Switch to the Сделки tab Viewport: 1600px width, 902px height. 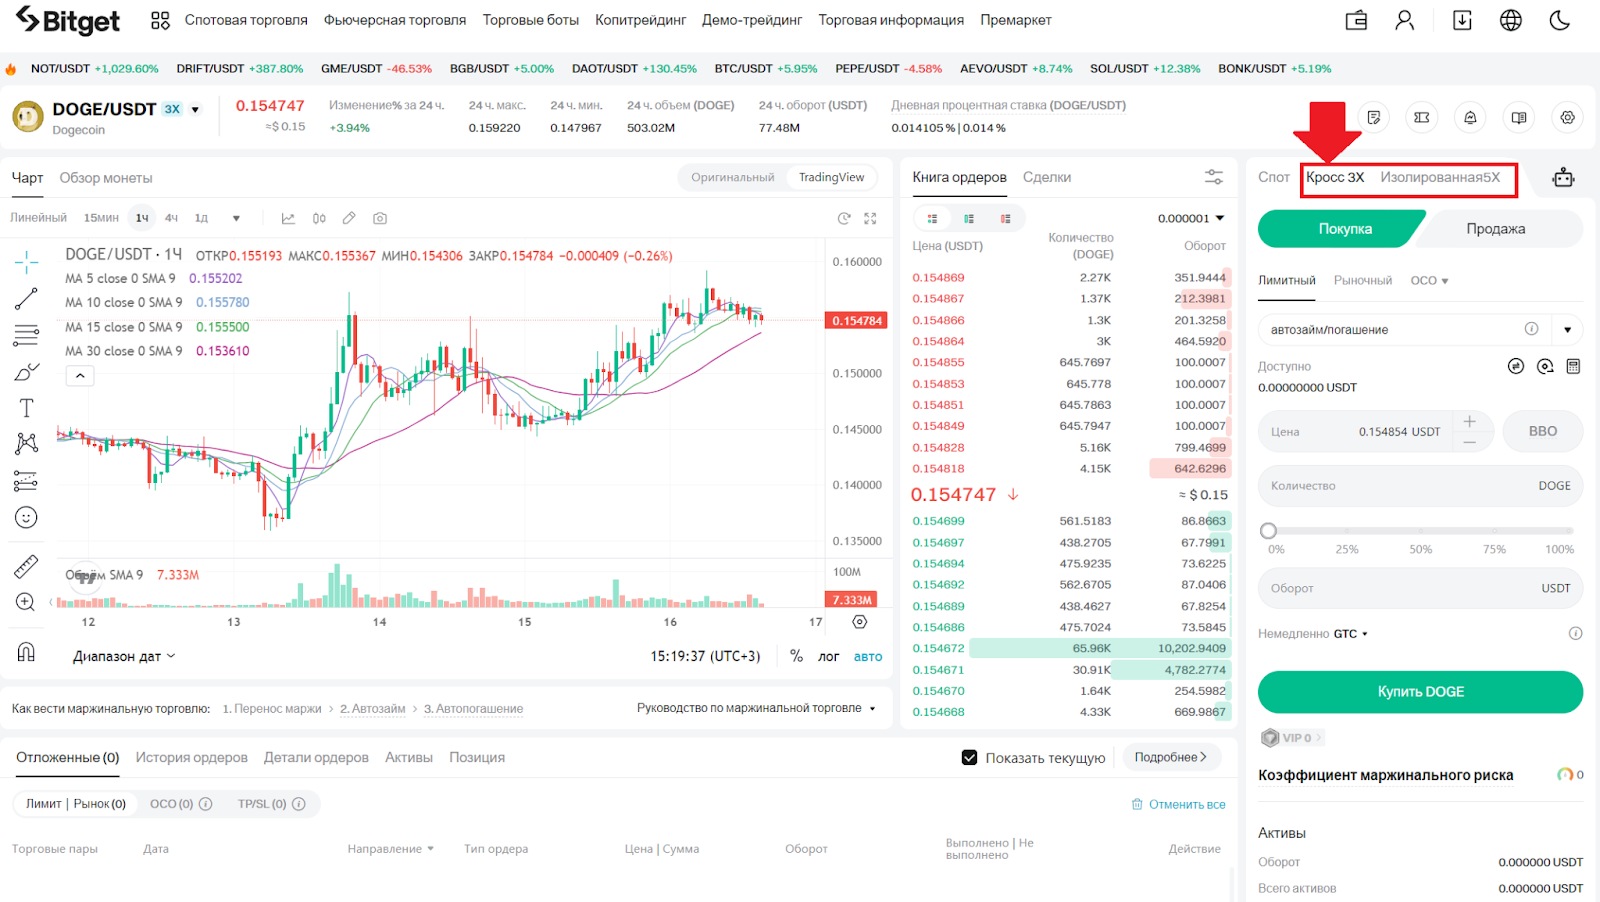[x=1047, y=177]
